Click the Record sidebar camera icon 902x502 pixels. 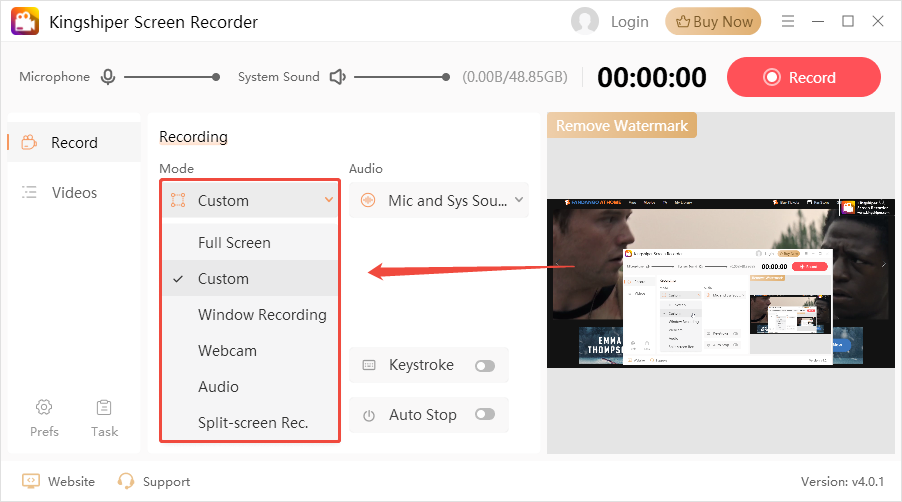coord(29,142)
